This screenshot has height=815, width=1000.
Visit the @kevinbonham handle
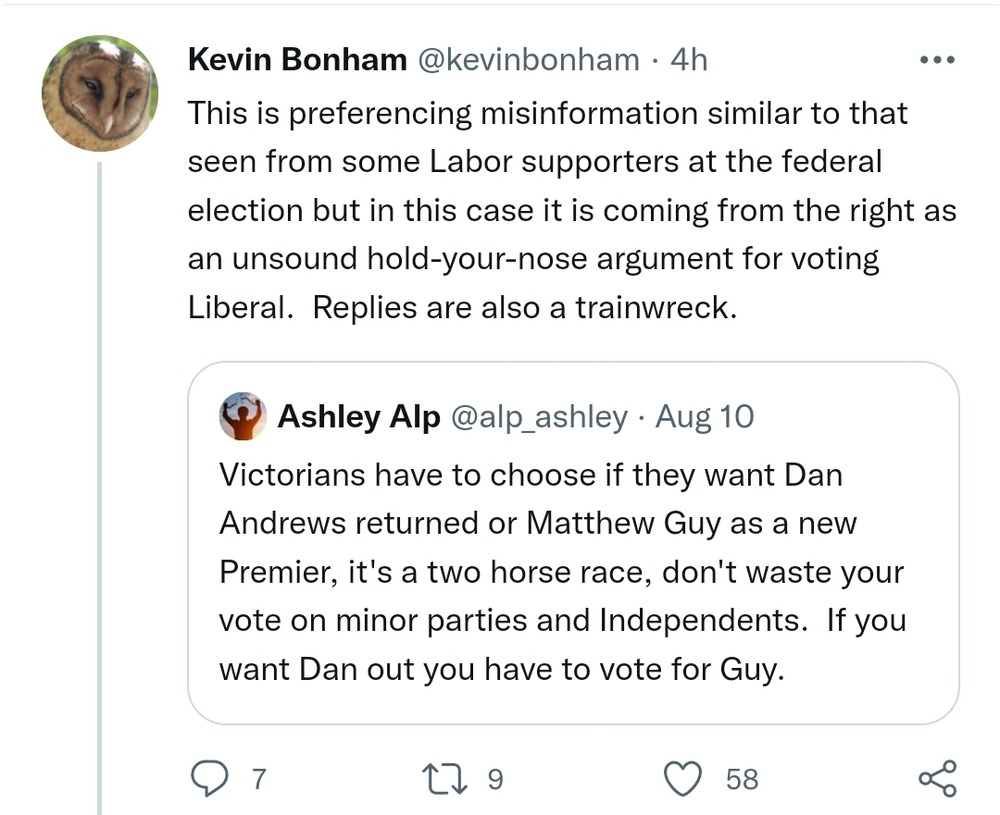pyautogui.click(x=527, y=60)
